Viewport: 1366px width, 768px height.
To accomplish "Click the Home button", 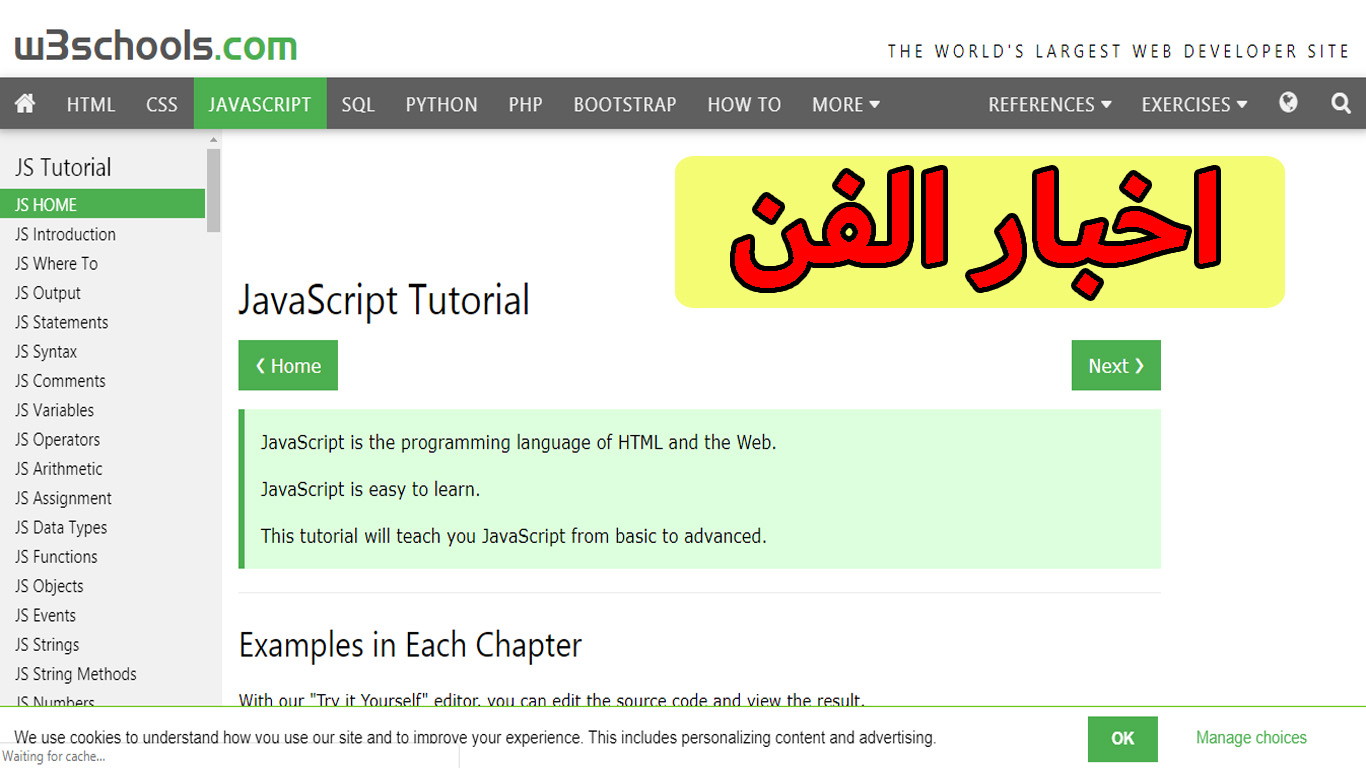I will pyautogui.click(x=288, y=365).
